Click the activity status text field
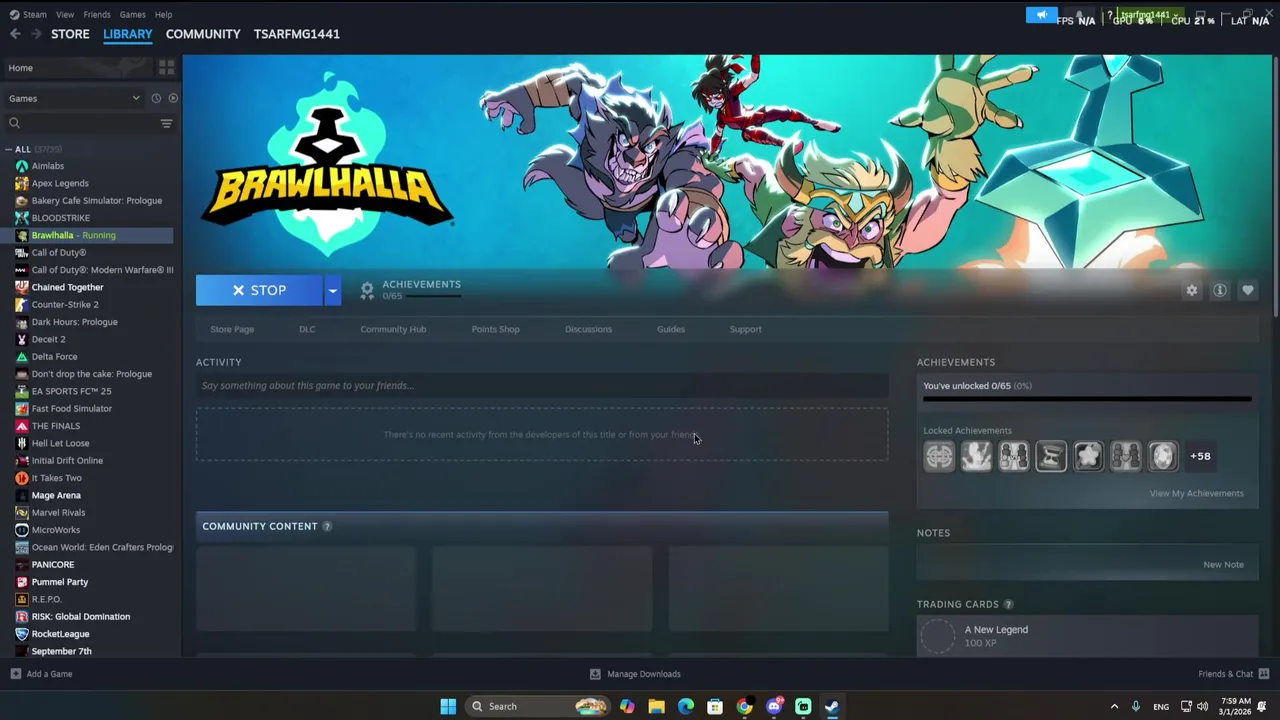The image size is (1280, 720). 542,385
